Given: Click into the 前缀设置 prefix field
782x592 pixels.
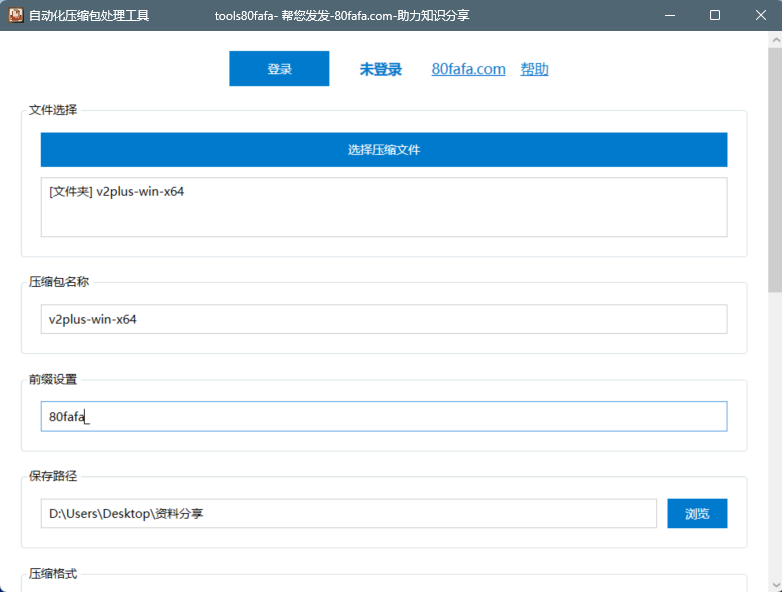Looking at the screenshot, I should point(383,416).
